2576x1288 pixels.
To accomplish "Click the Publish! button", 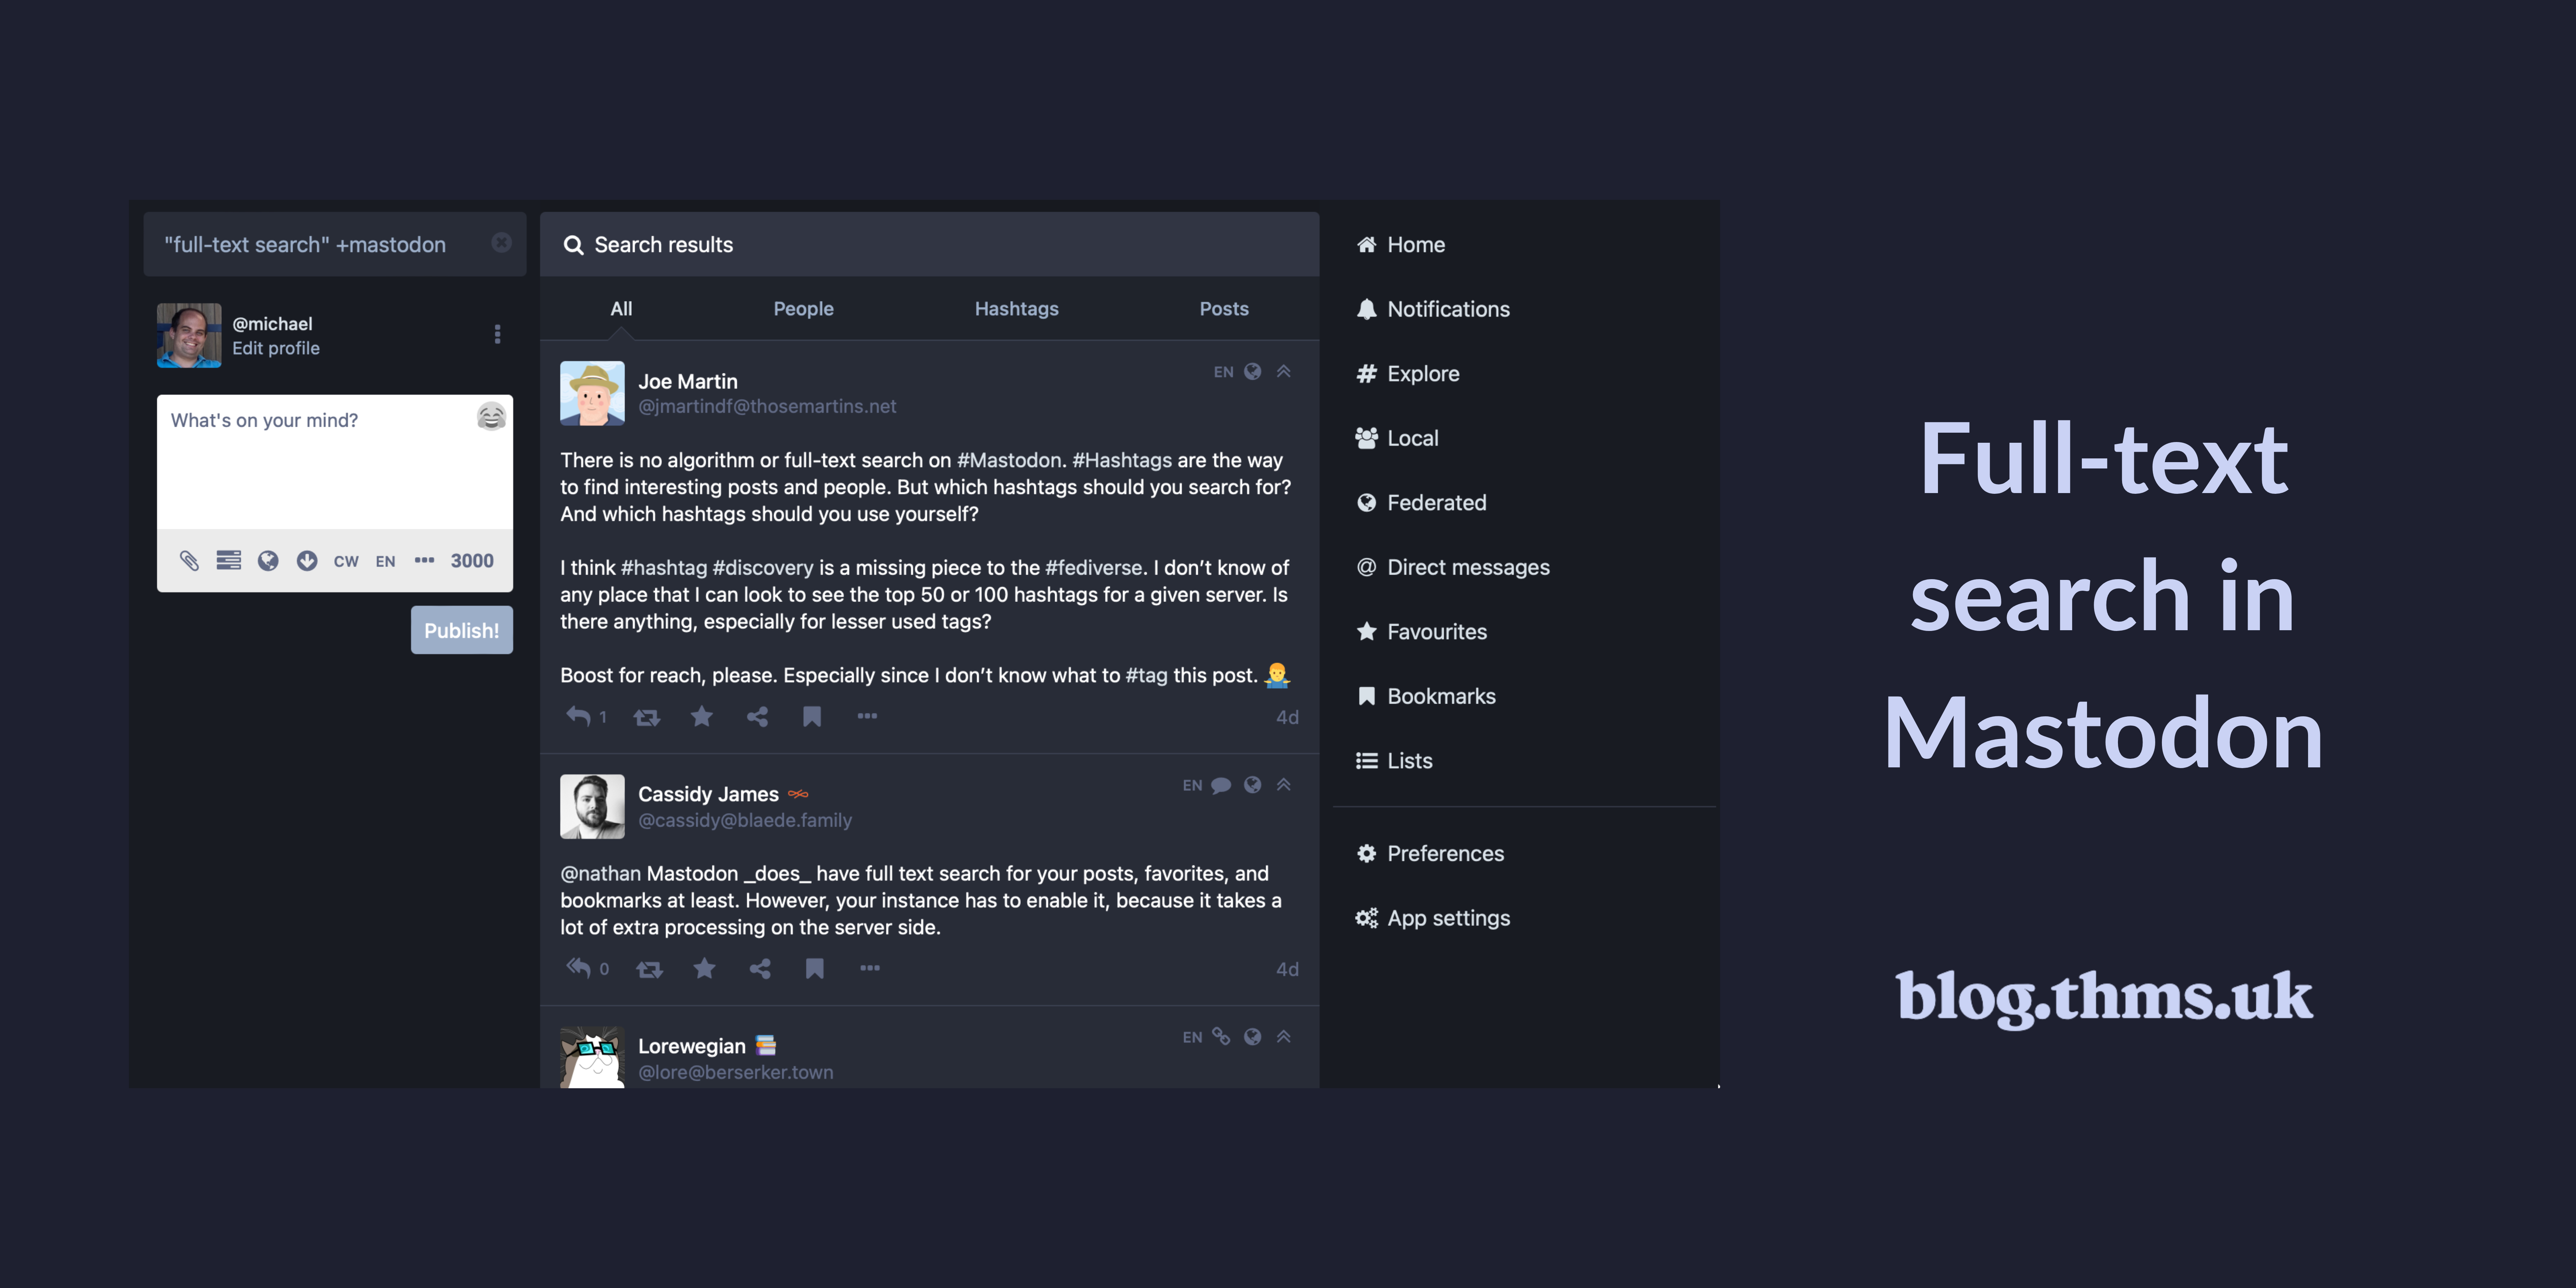I will (461, 629).
